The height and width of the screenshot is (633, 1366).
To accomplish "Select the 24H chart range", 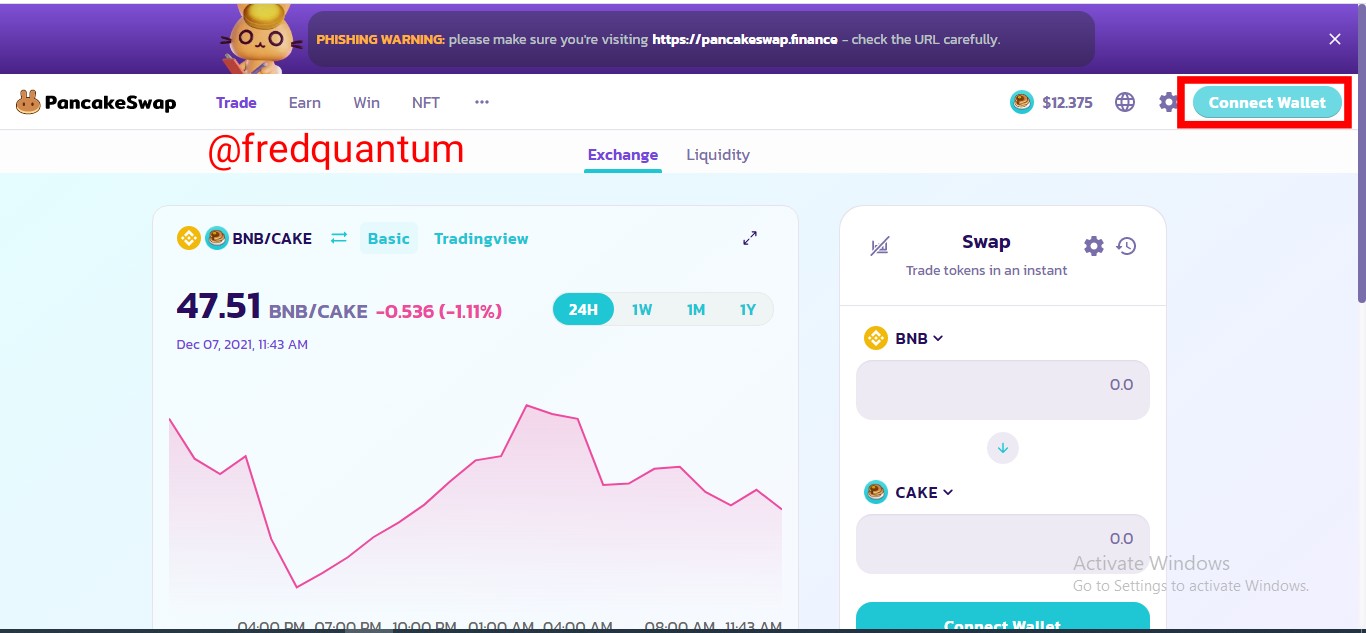I will [x=583, y=310].
